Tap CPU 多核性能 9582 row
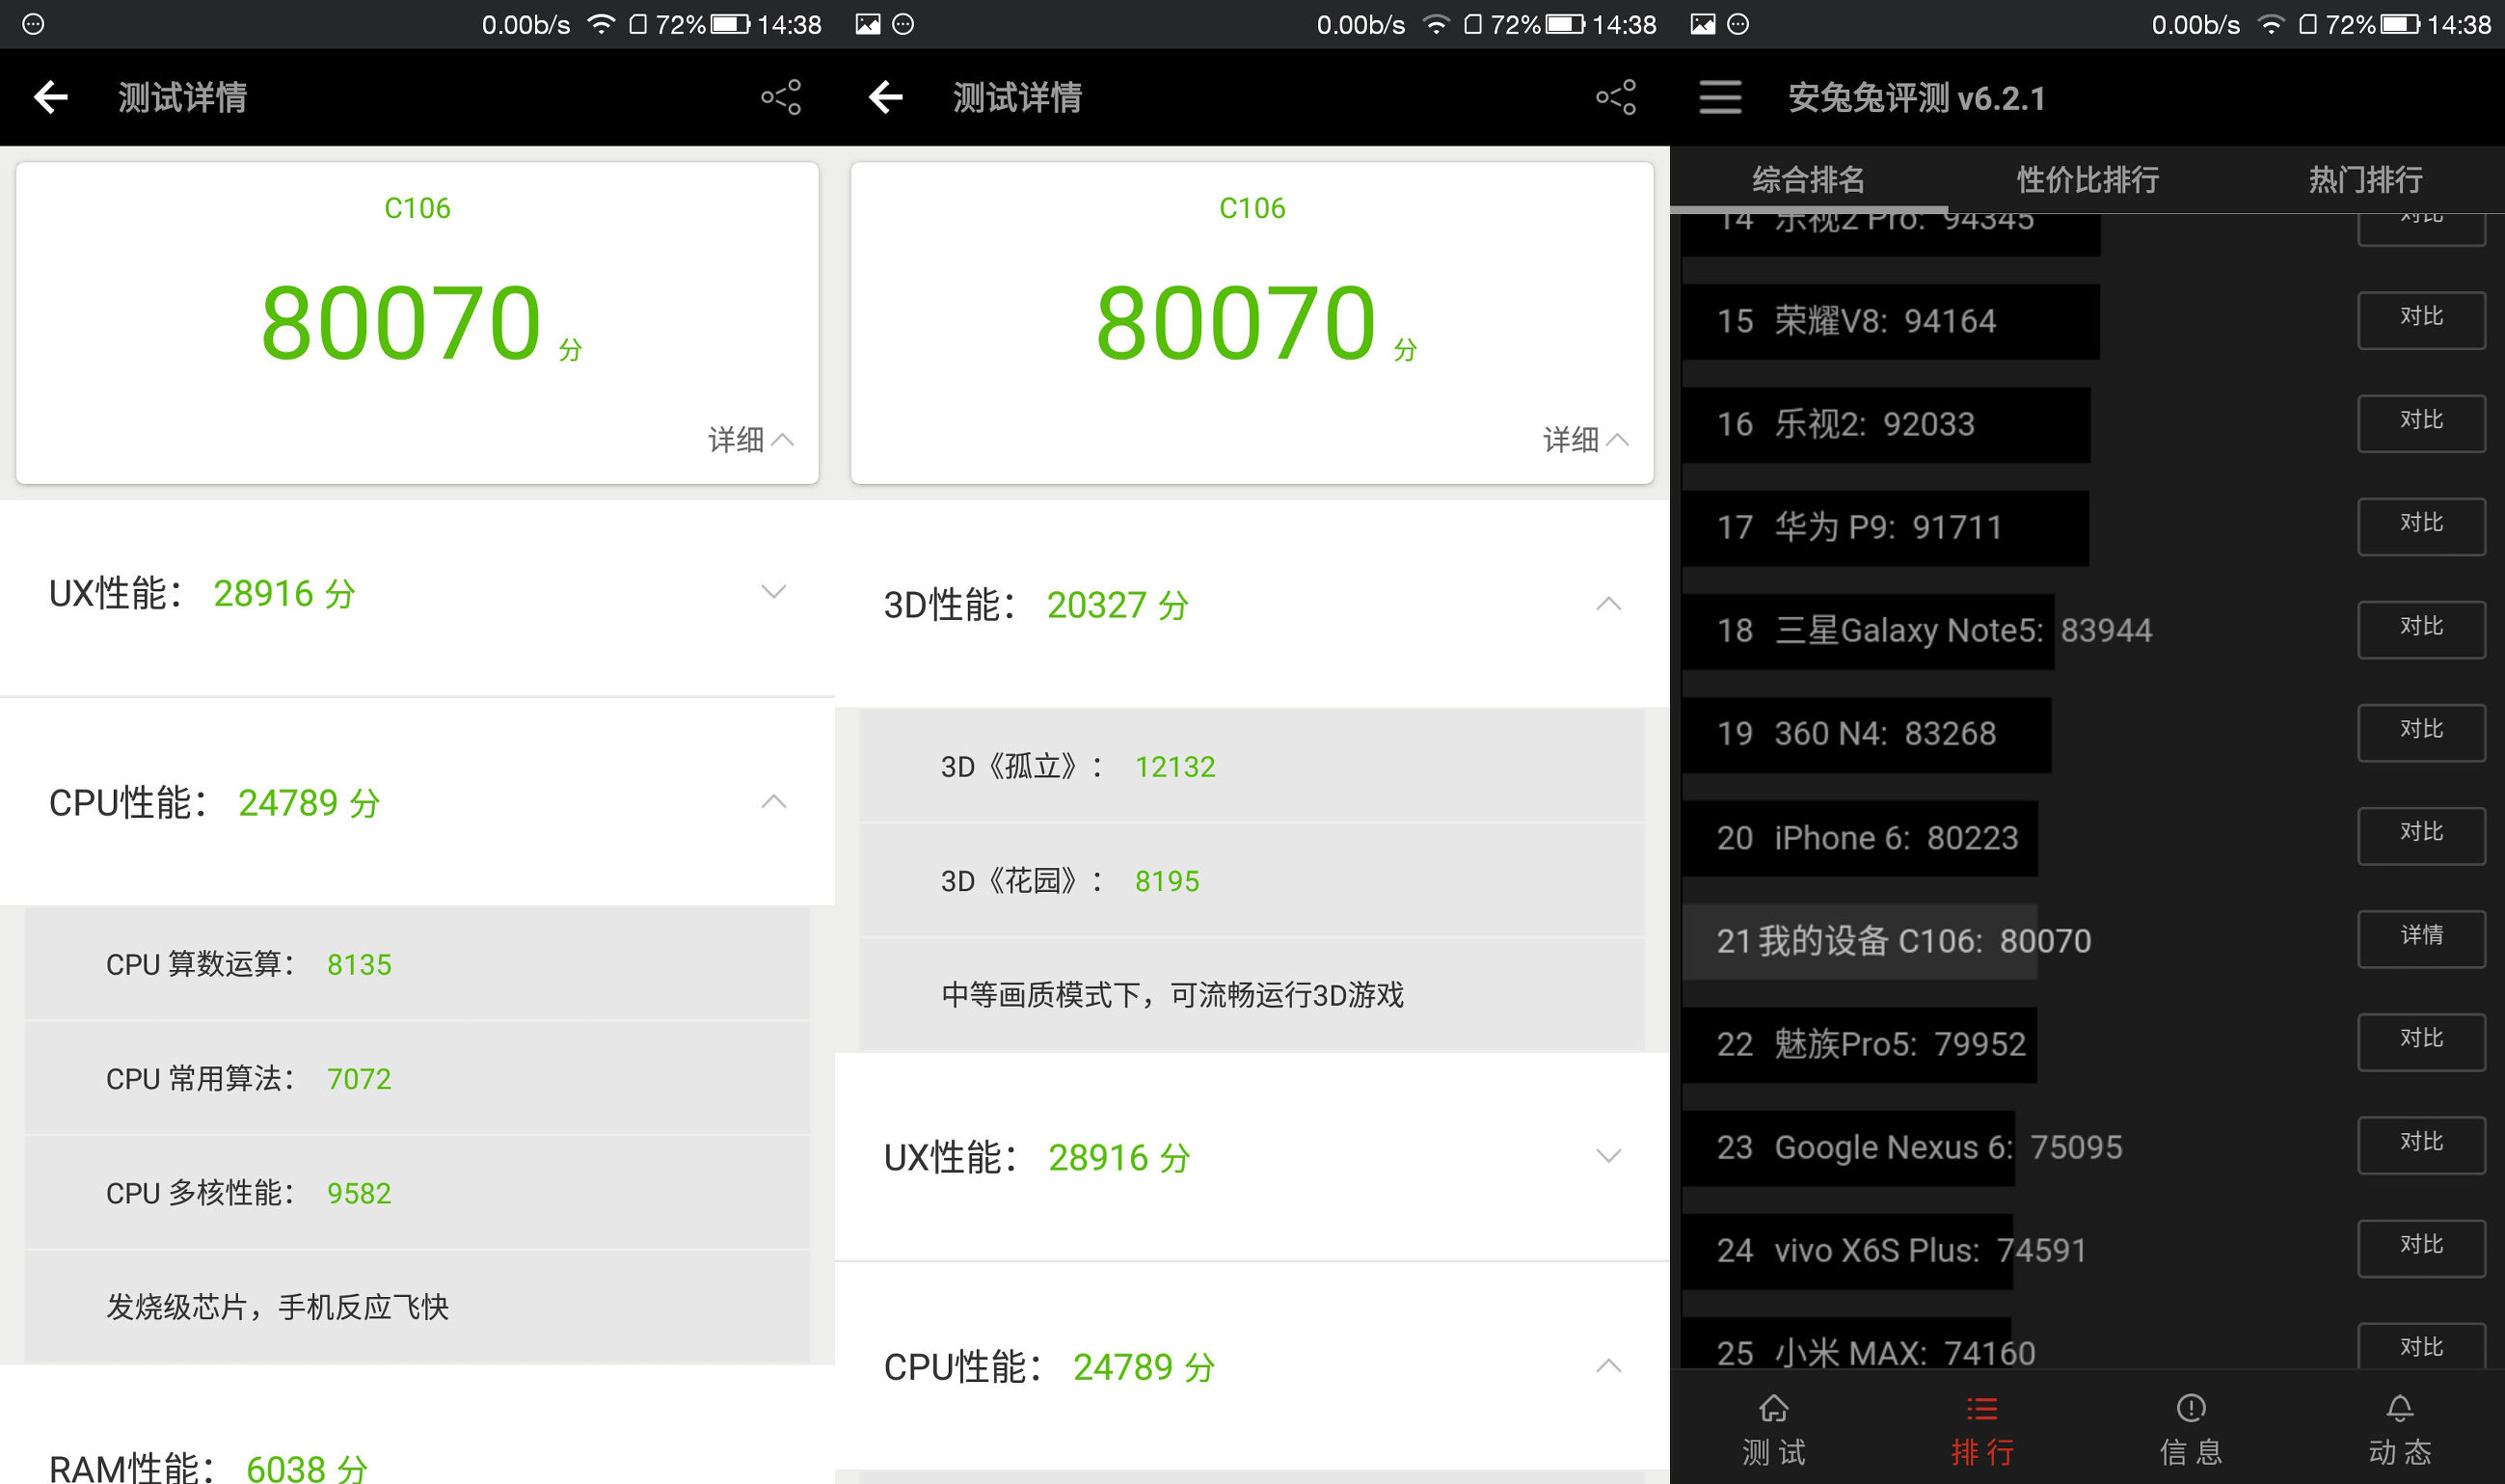This screenshot has height=1484, width=2505. tap(417, 1192)
